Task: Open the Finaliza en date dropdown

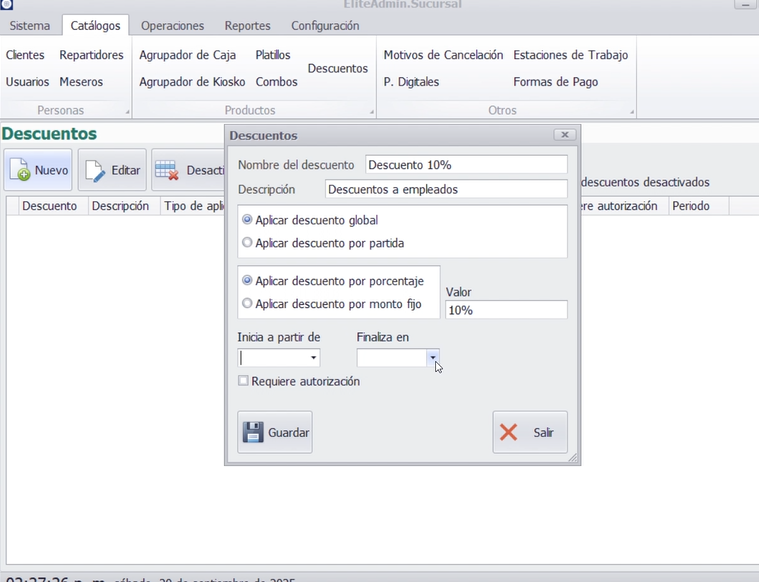Action: pos(433,357)
